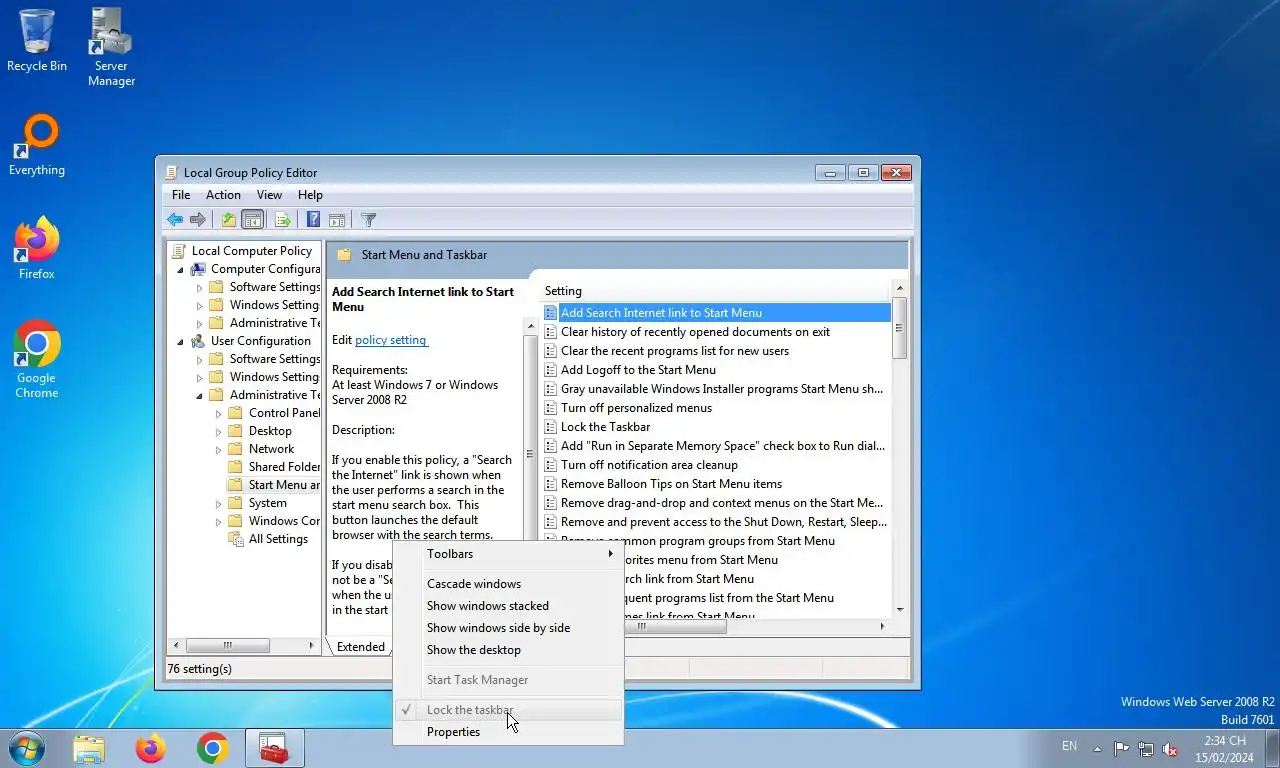Click the Back arrow in the toolbar
The width and height of the screenshot is (1280, 768).
click(175, 220)
